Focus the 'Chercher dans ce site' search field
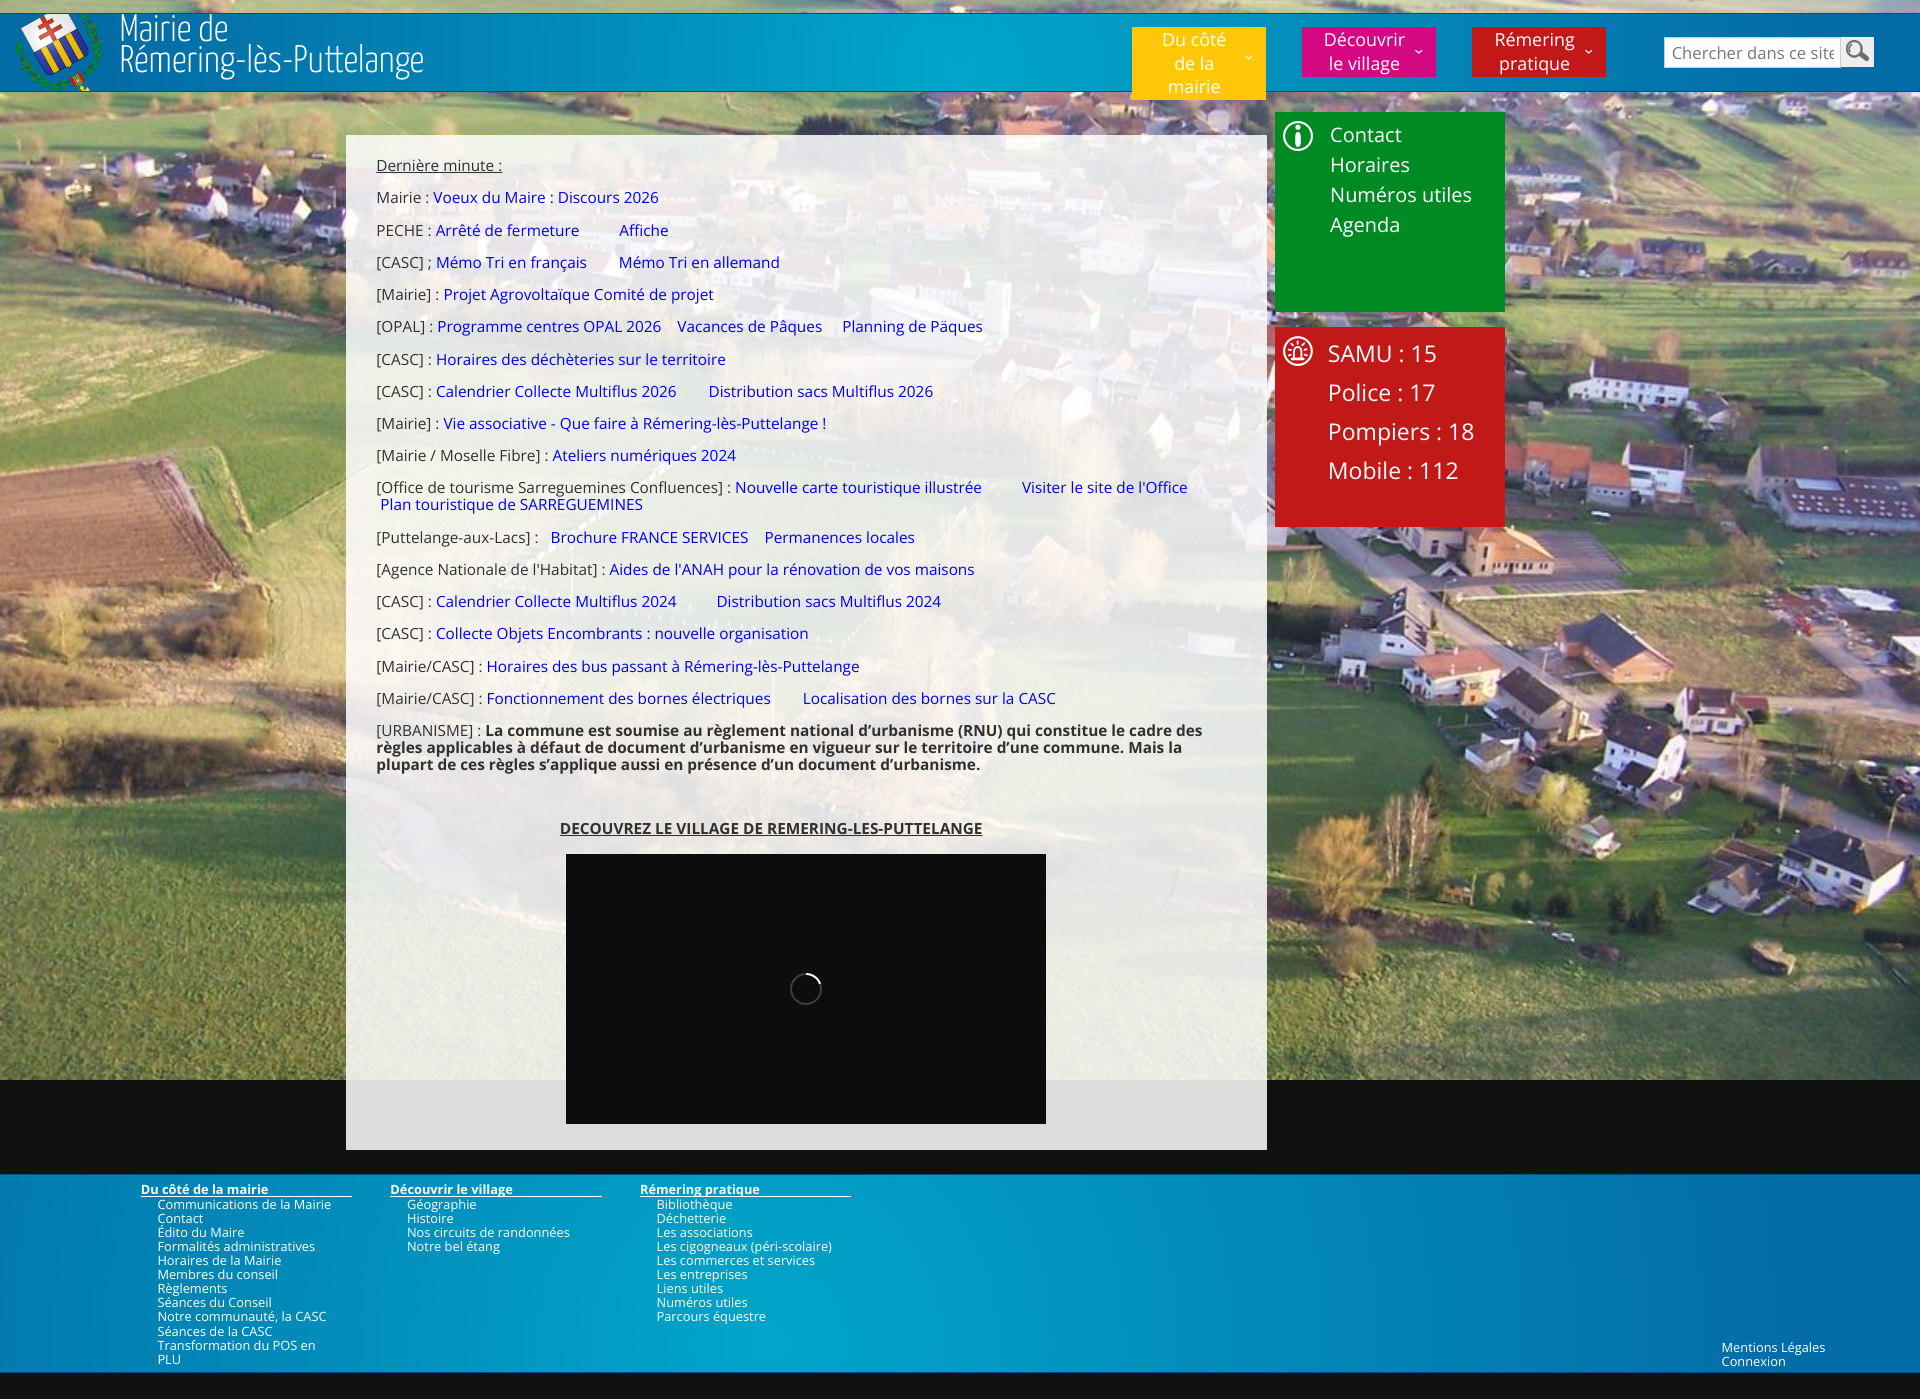The width and height of the screenshot is (1920, 1399). click(1752, 53)
